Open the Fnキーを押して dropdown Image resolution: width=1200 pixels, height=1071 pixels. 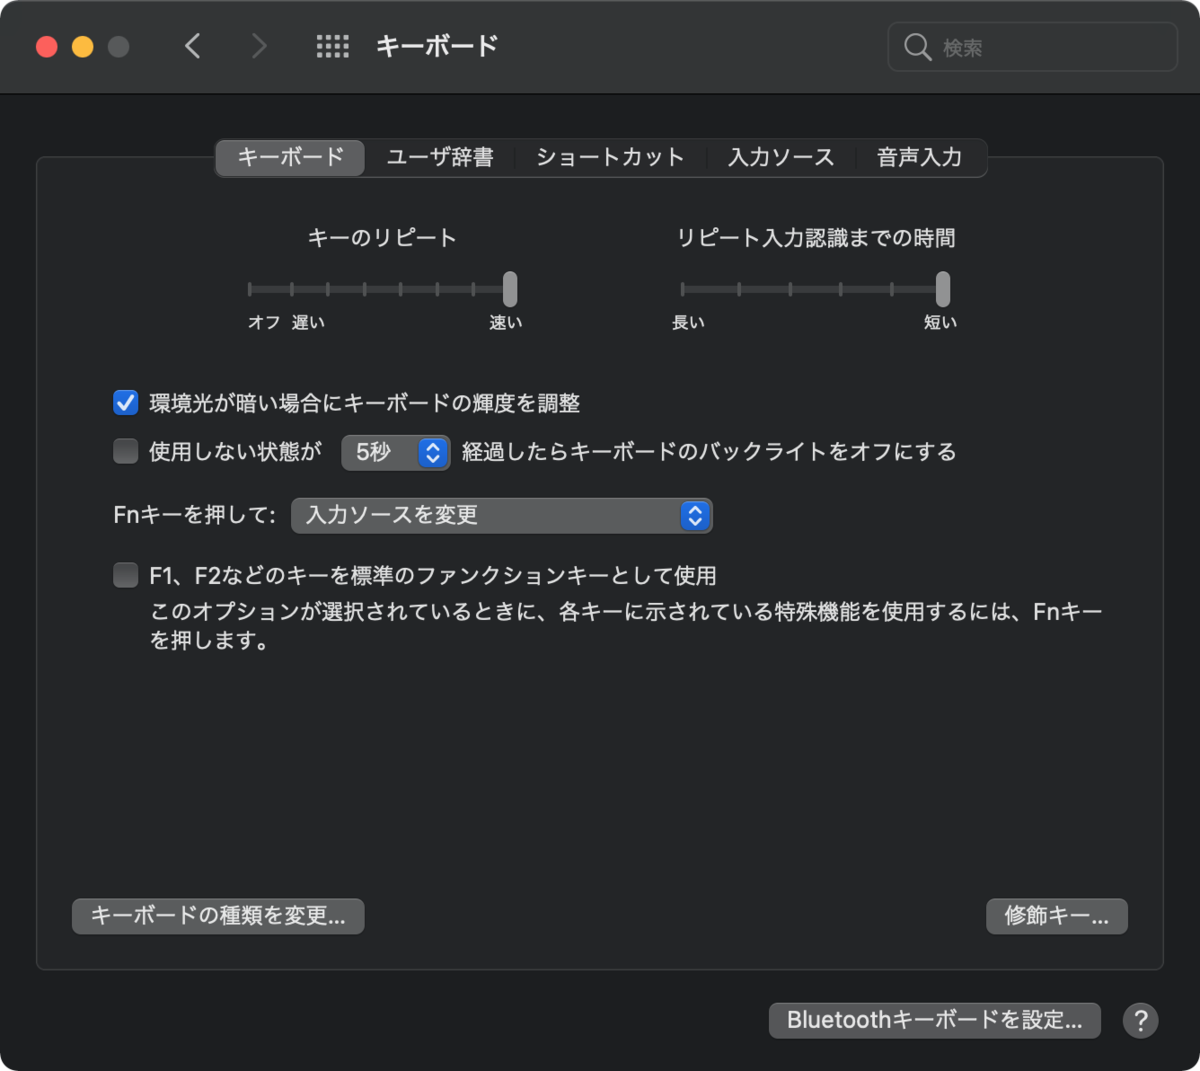pyautogui.click(x=500, y=516)
